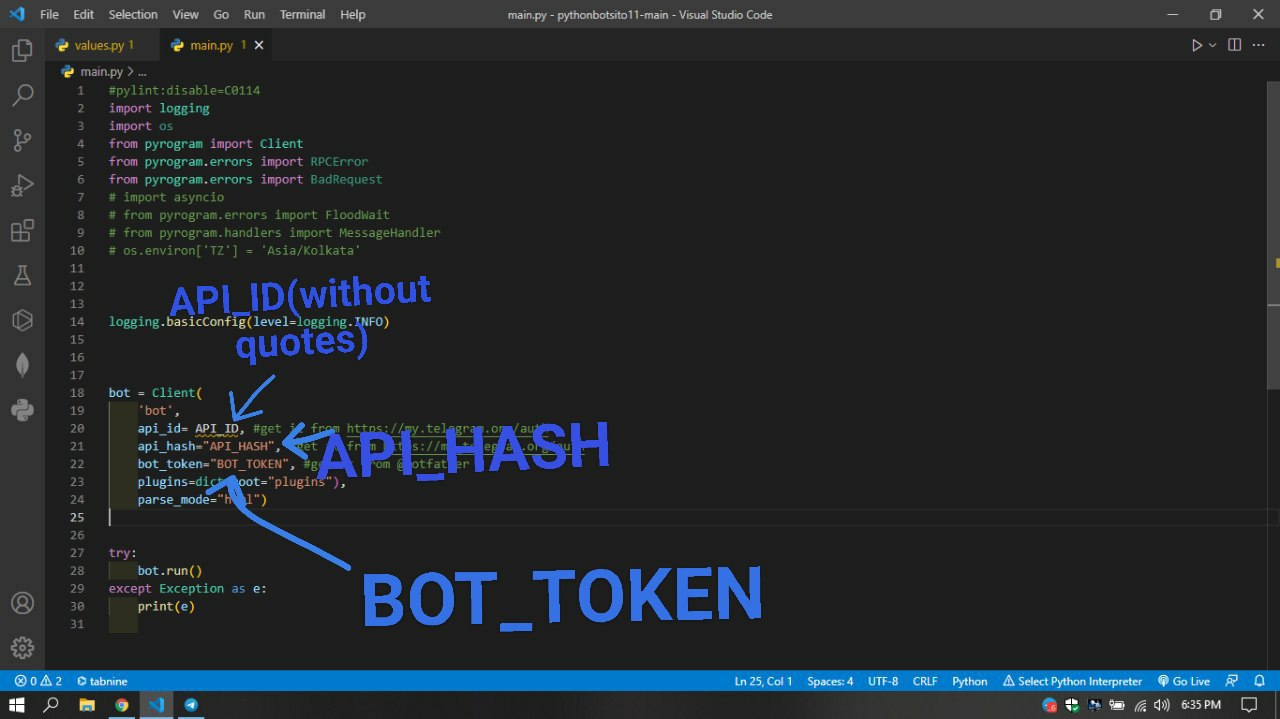Open Wi-Fi network icon in tray
Viewport: 1280px width, 719px height.
[x=1142, y=705]
